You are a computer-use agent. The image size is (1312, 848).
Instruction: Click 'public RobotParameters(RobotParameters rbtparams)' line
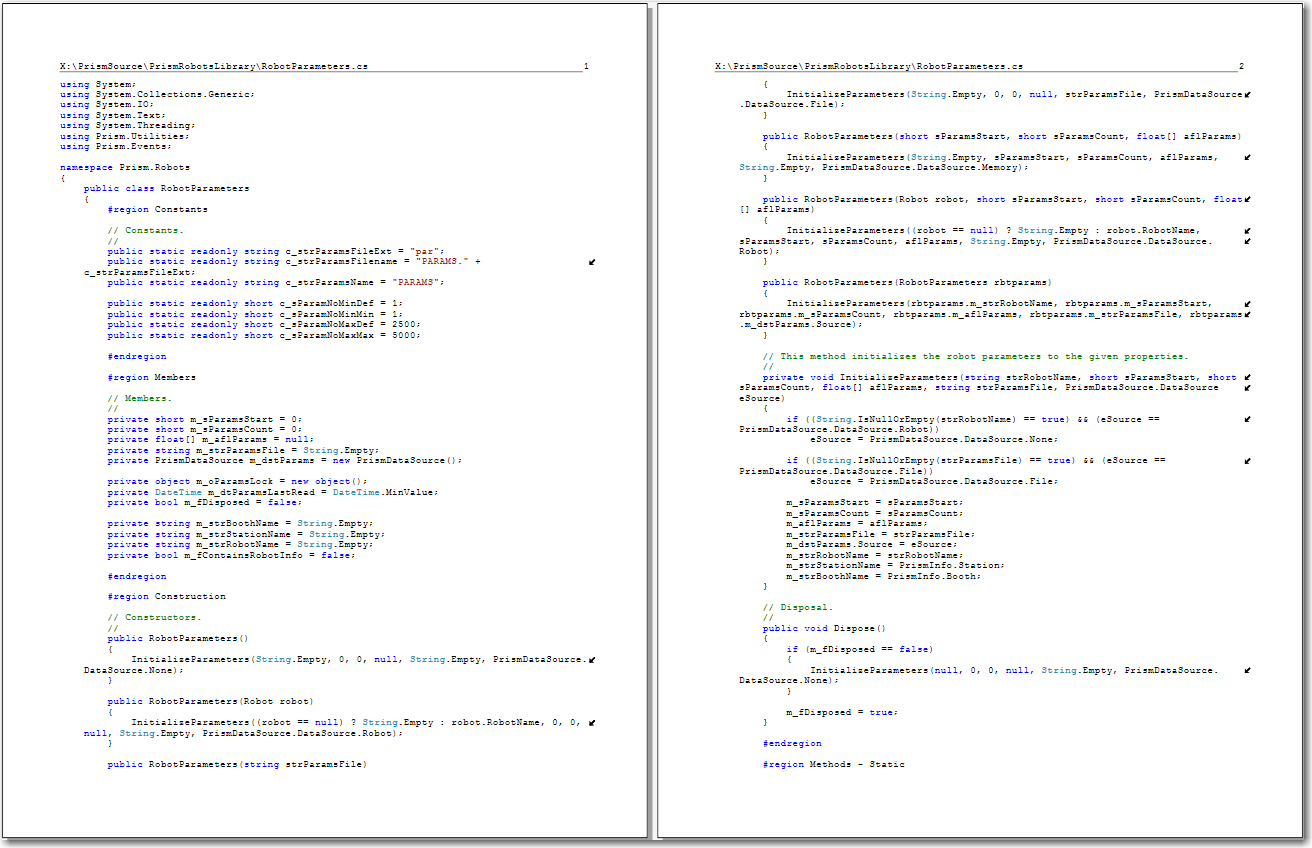(907, 282)
